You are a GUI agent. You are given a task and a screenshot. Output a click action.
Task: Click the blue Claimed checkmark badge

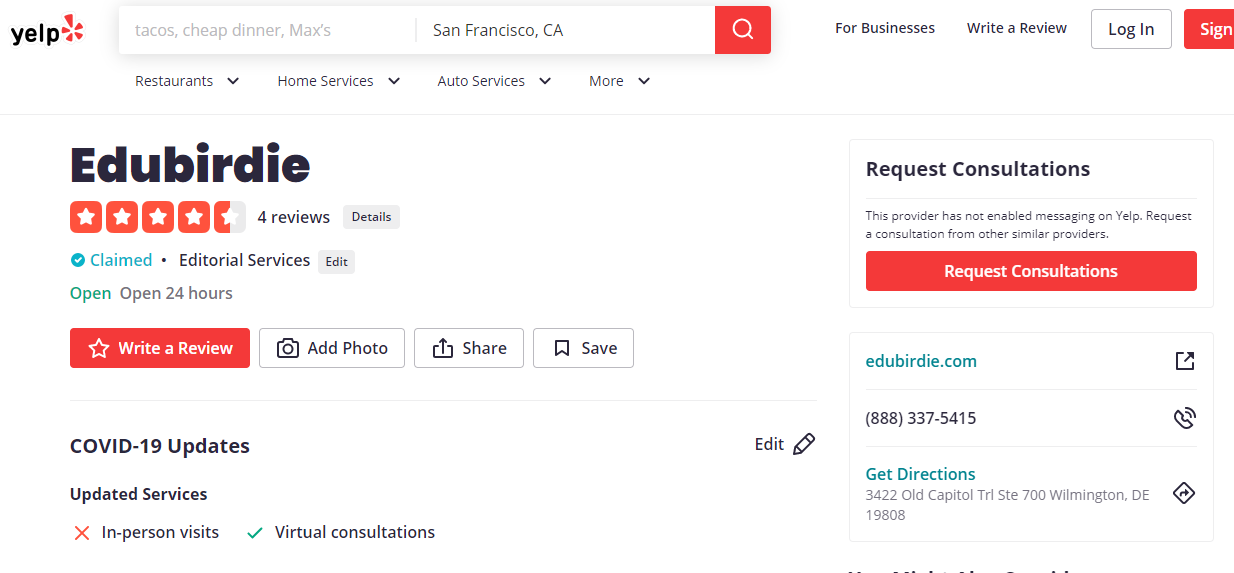78,260
